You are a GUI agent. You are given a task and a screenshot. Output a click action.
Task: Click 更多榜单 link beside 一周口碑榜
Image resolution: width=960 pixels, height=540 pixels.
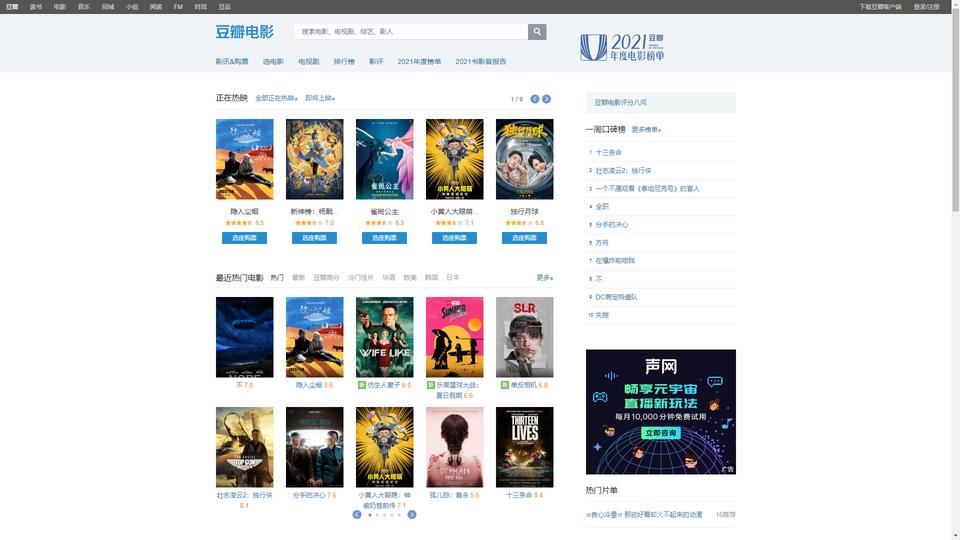pyautogui.click(x=646, y=130)
